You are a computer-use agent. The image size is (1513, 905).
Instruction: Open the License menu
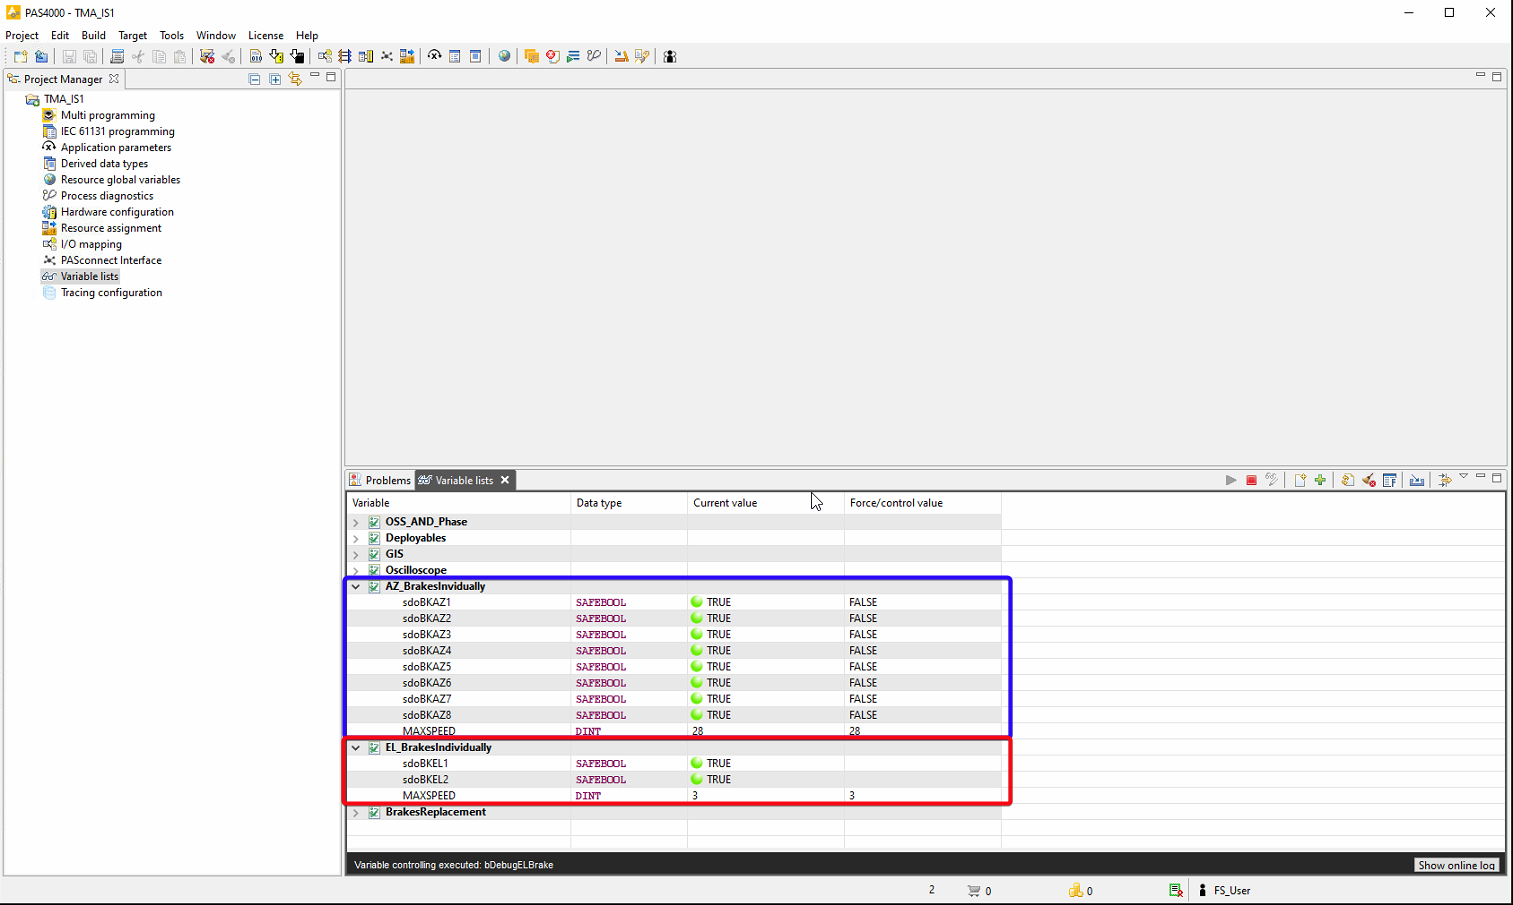coord(265,35)
